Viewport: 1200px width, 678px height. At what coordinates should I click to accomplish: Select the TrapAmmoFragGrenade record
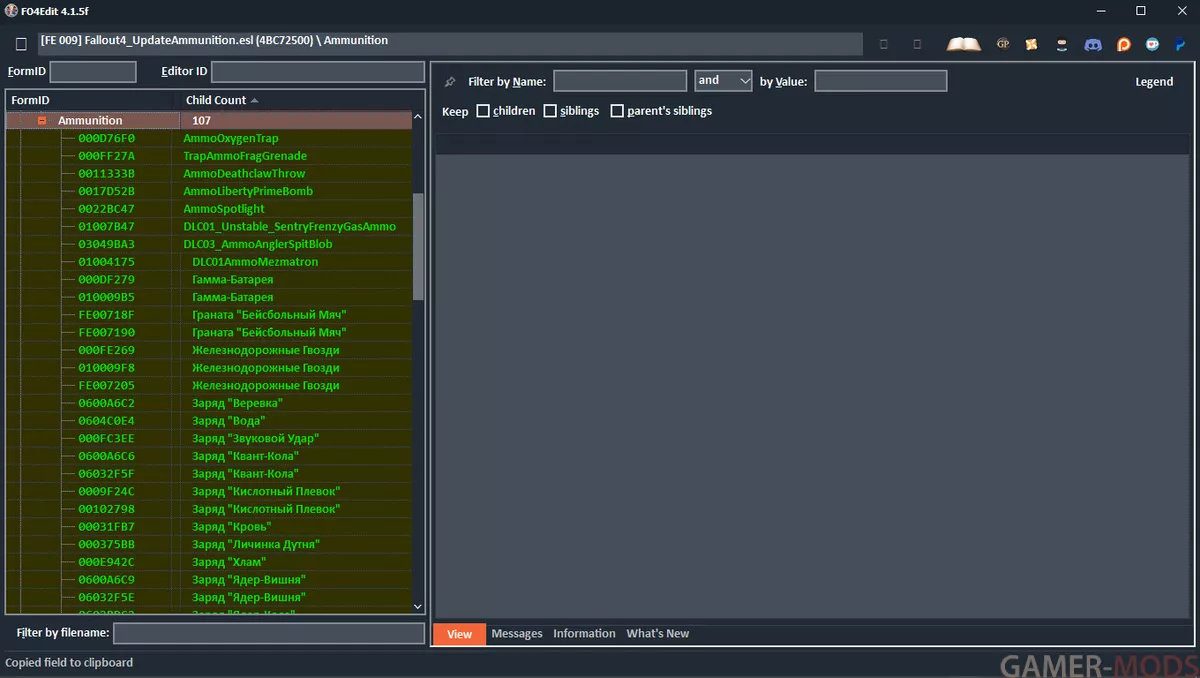tap(209, 156)
